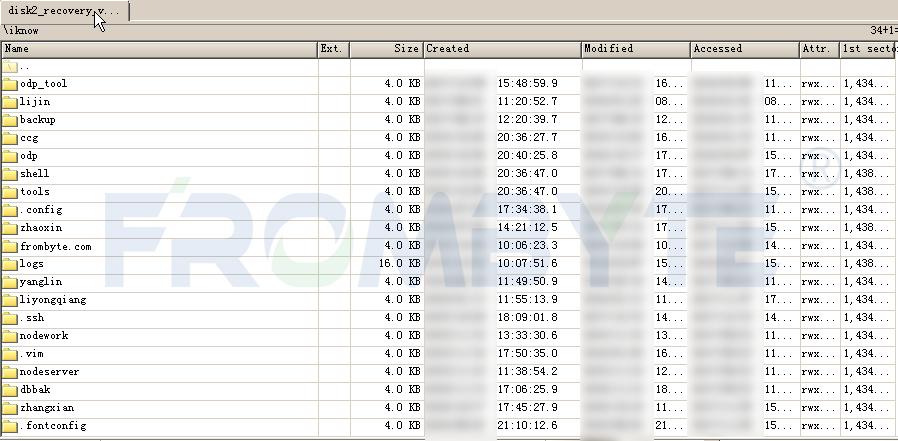Click the 4.0 KB size of ccg
The width and height of the screenshot is (898, 441).
(402, 138)
